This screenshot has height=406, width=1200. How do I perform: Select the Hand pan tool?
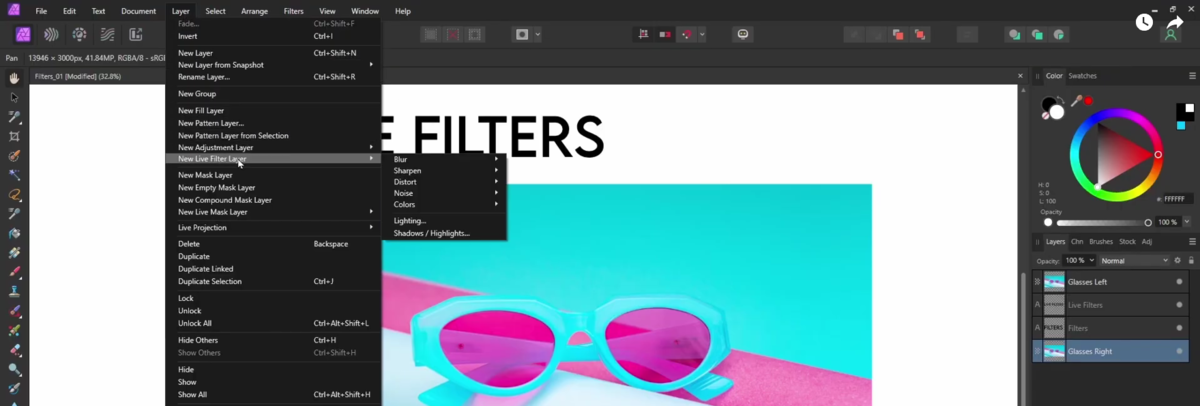coord(14,78)
